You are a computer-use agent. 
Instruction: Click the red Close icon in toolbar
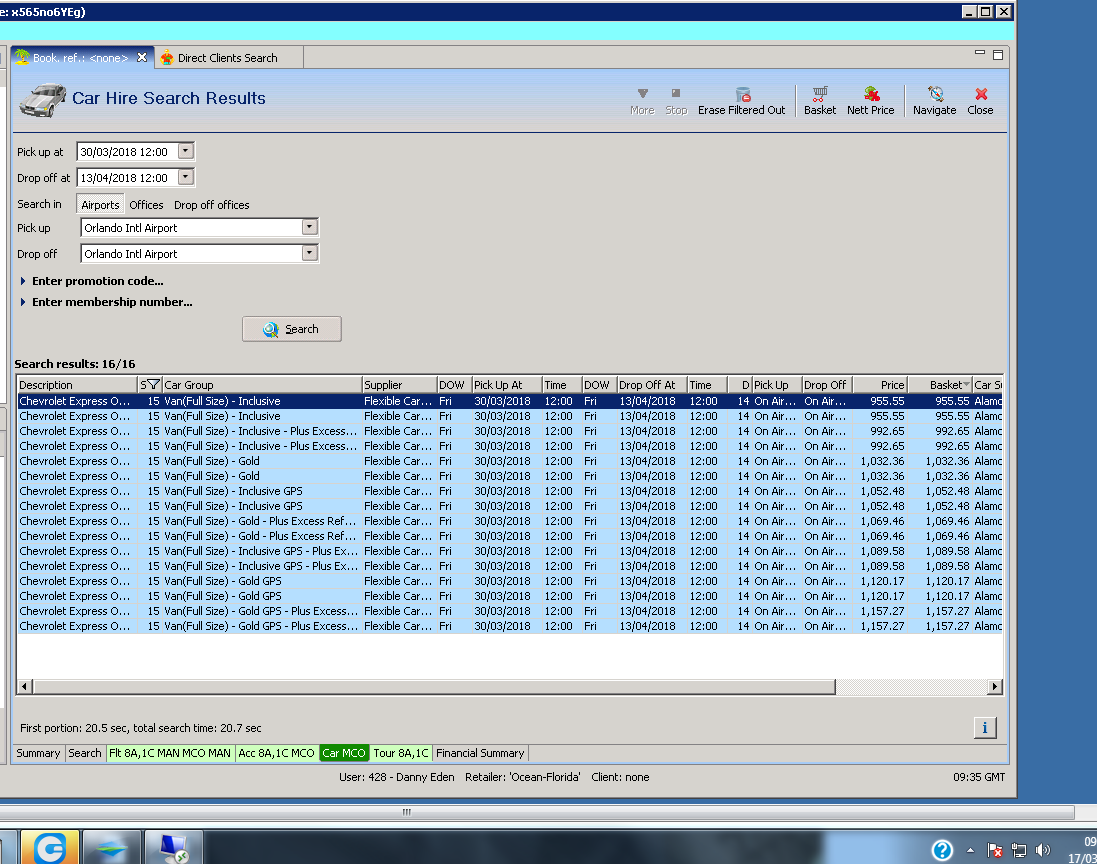pyautogui.click(x=980, y=95)
